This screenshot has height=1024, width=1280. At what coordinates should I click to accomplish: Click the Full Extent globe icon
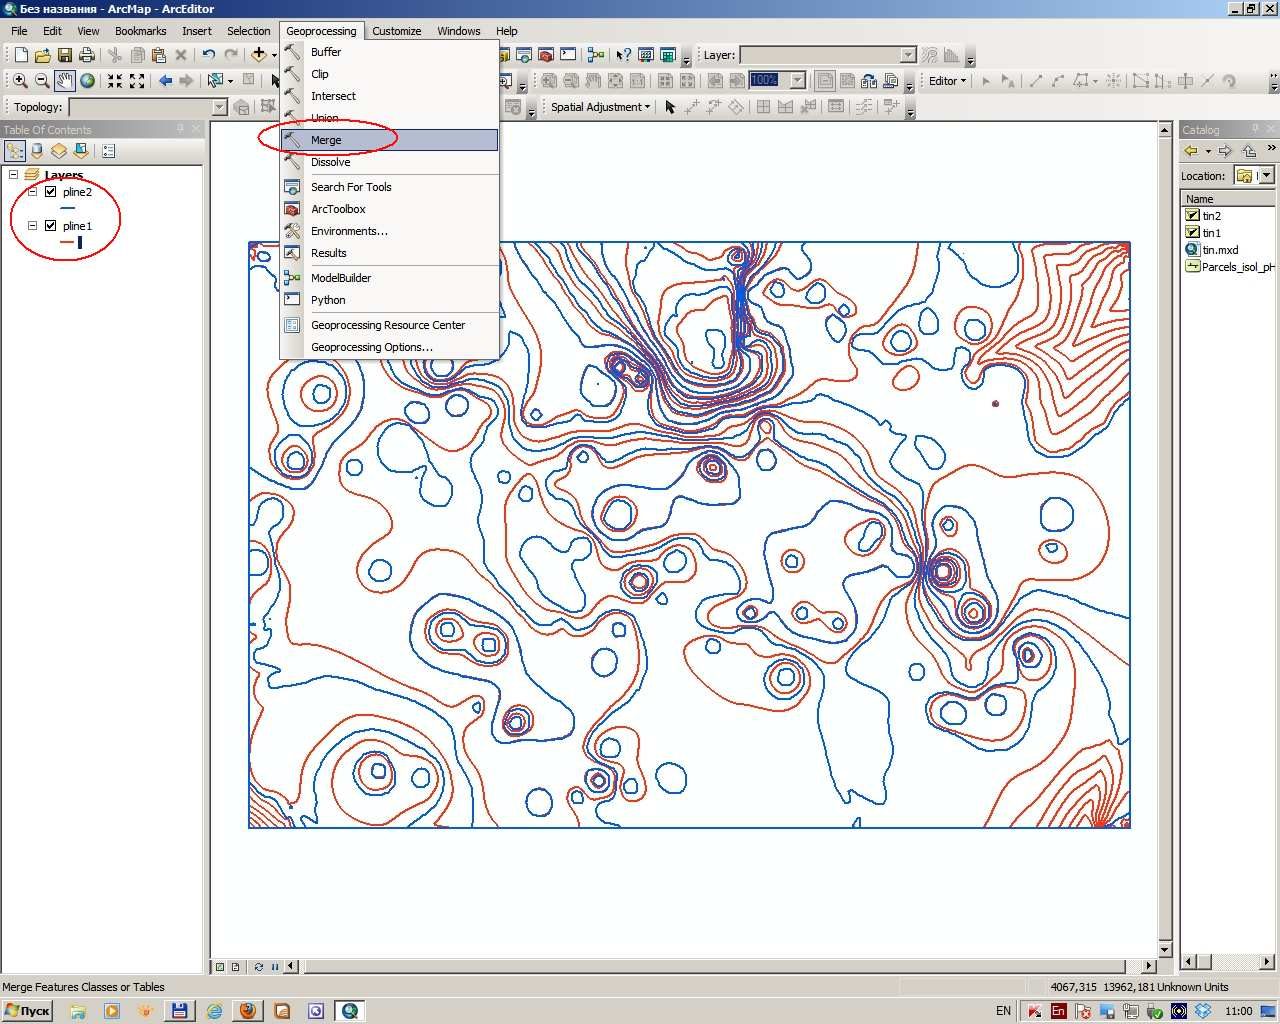88,81
